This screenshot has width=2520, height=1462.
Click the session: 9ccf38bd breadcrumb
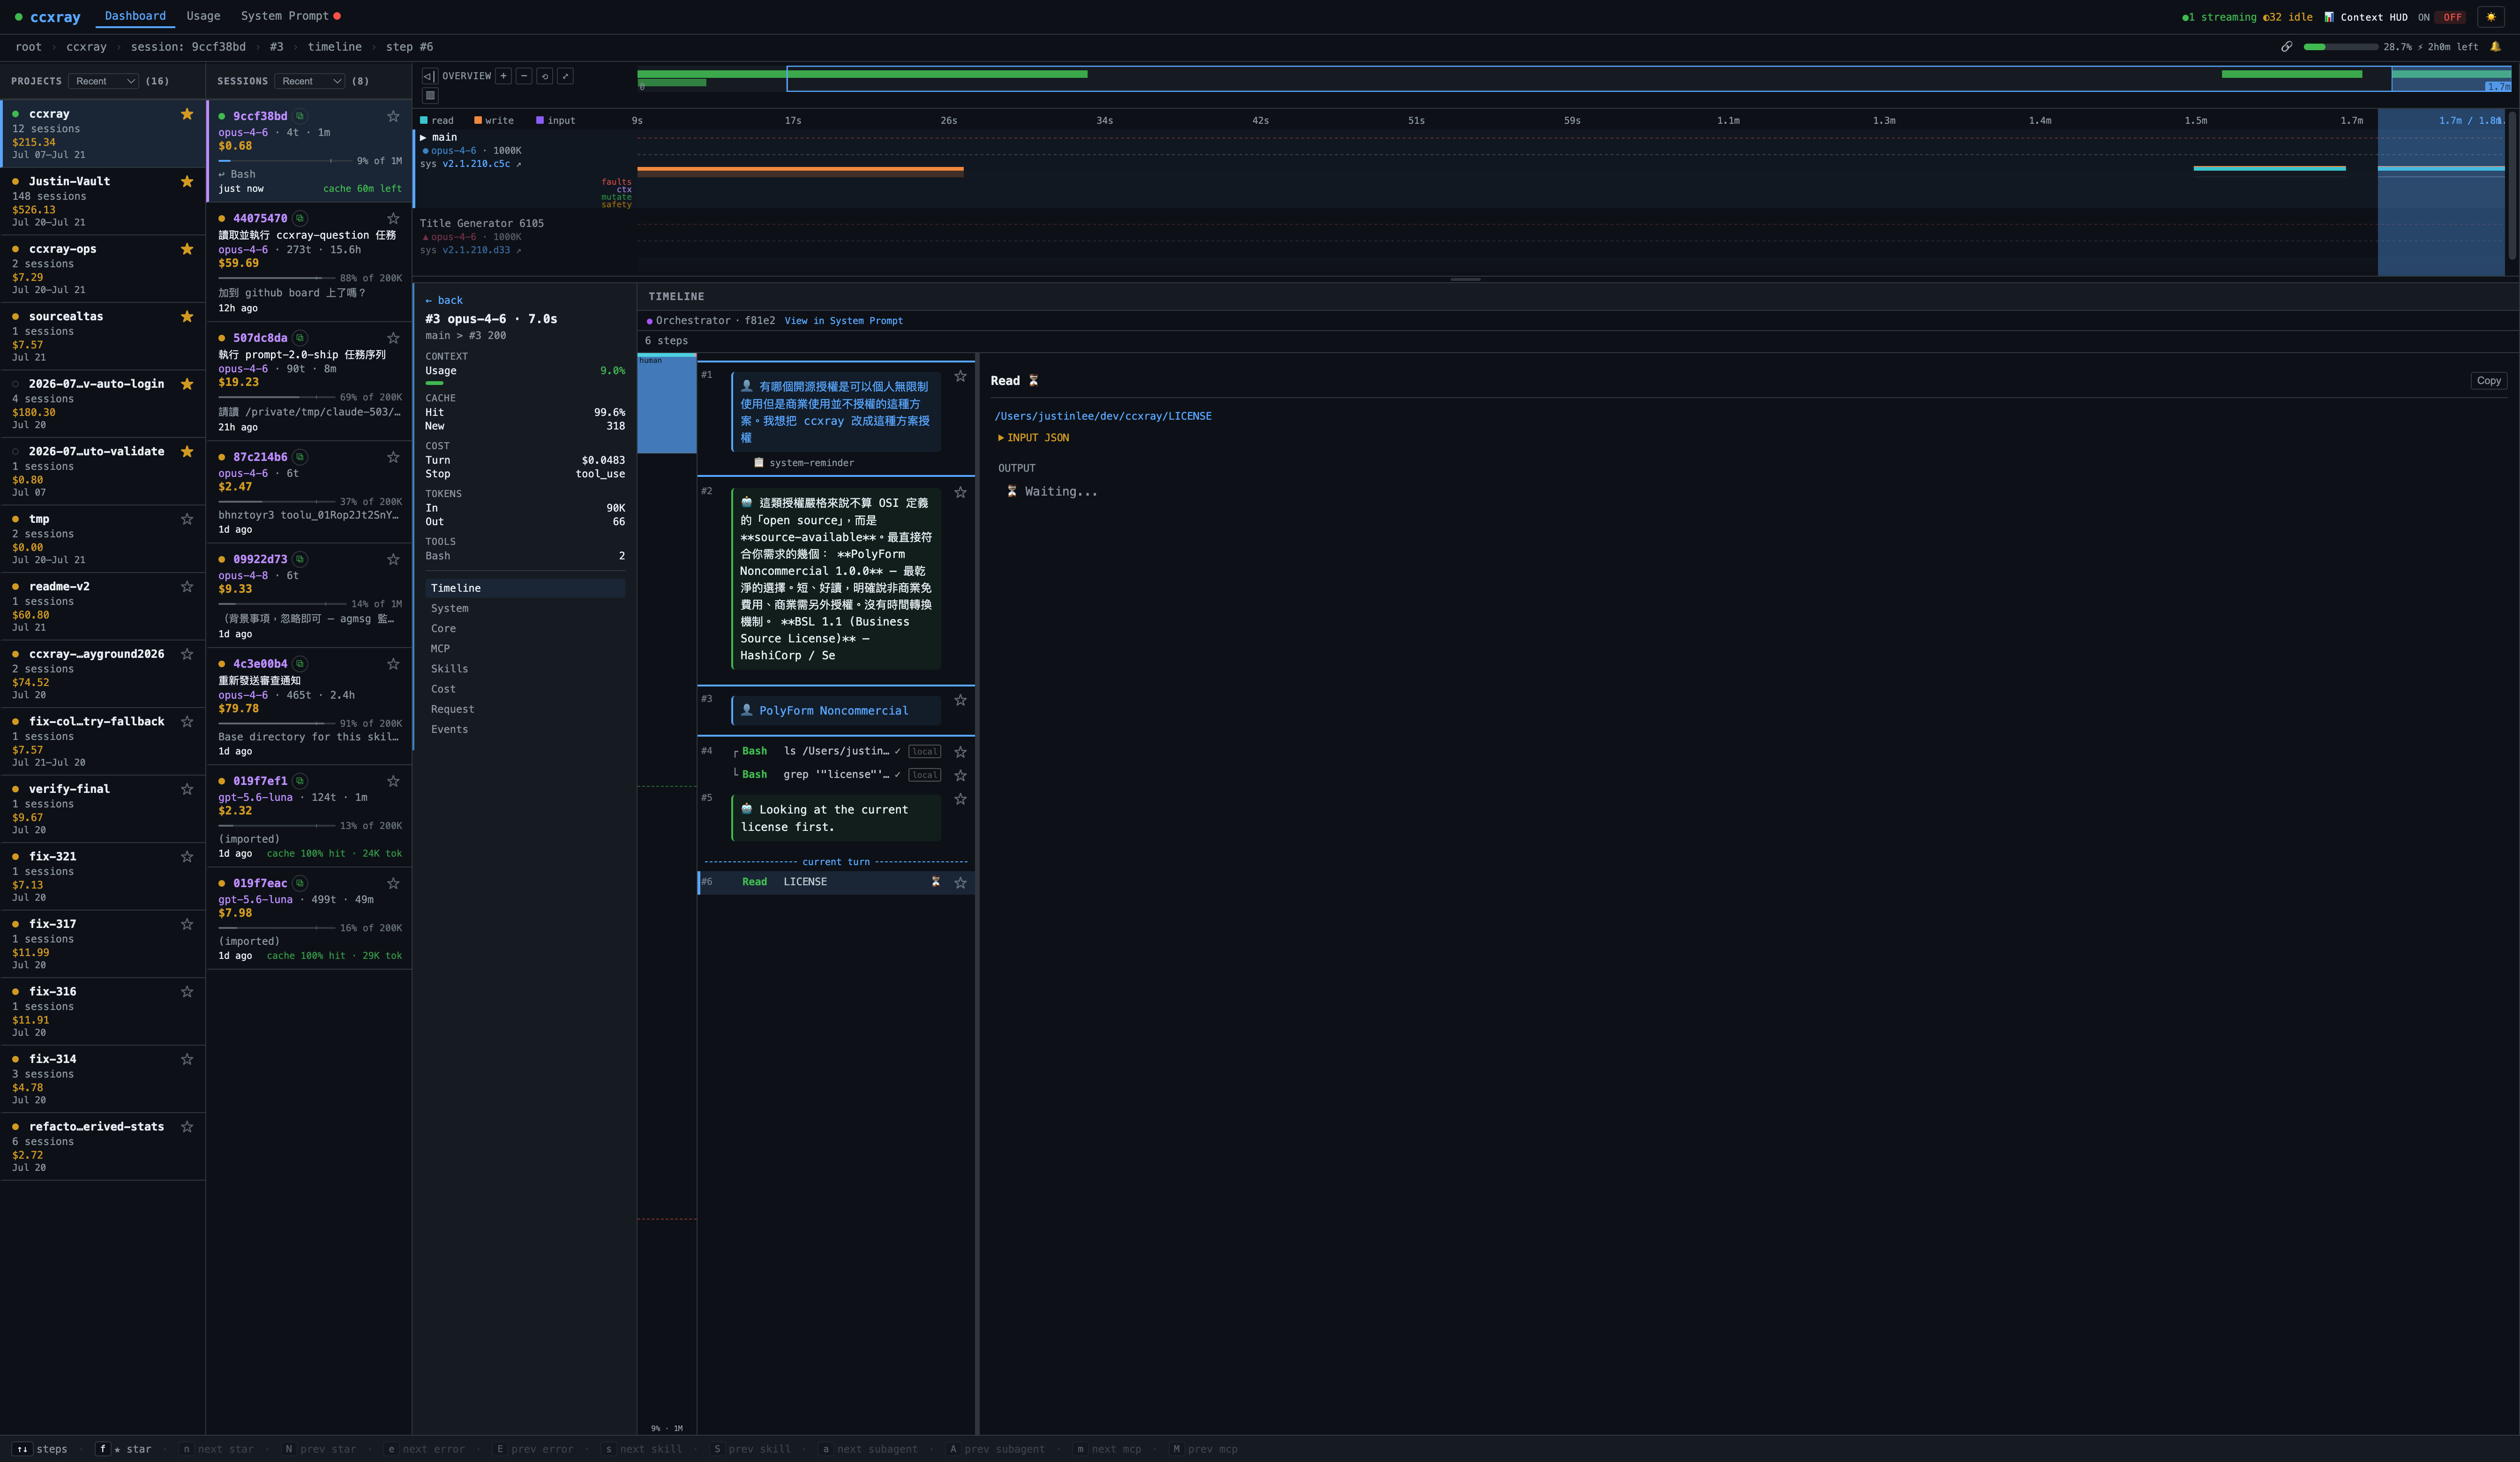[188, 47]
